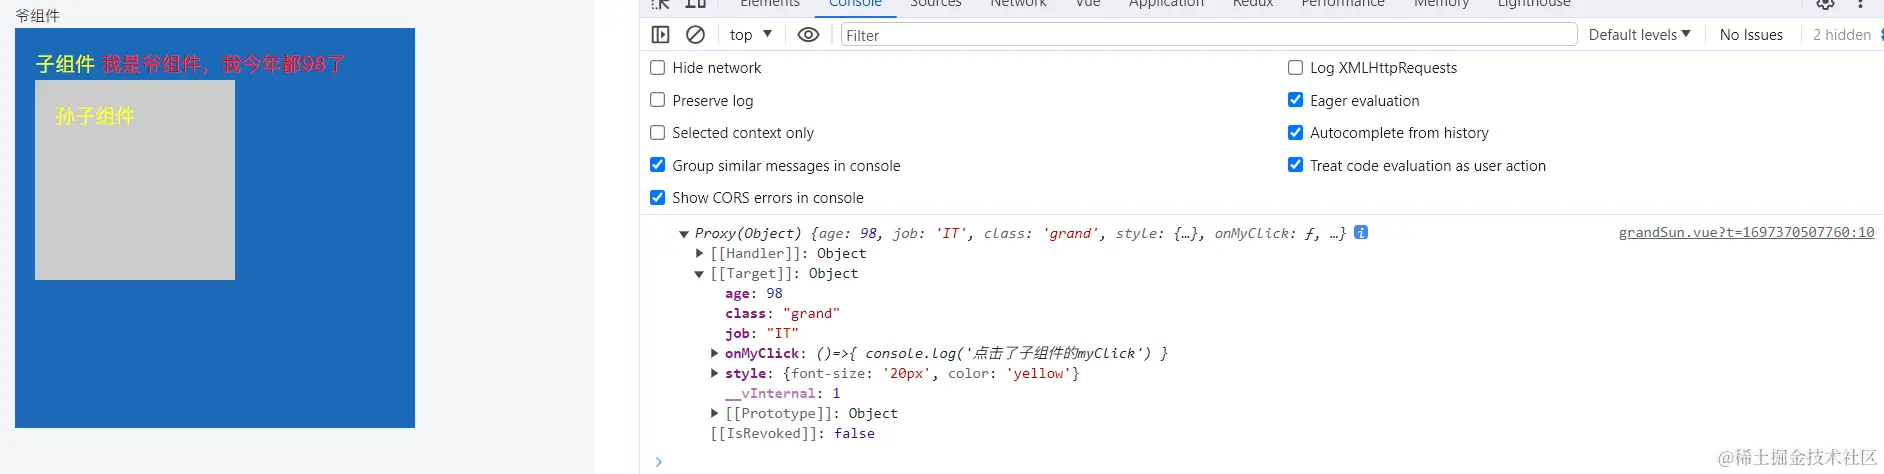Uncheck Autocomplete from history
1884x474 pixels.
pos(1295,132)
